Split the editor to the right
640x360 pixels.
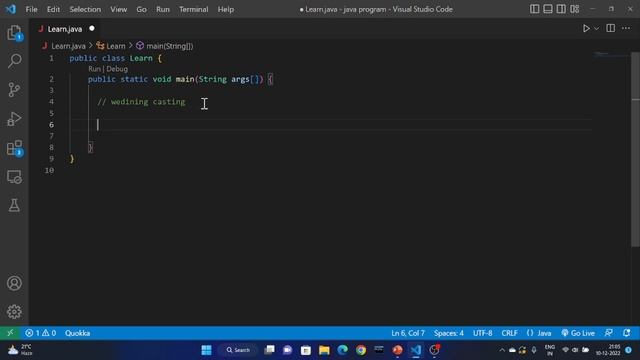(x=611, y=28)
